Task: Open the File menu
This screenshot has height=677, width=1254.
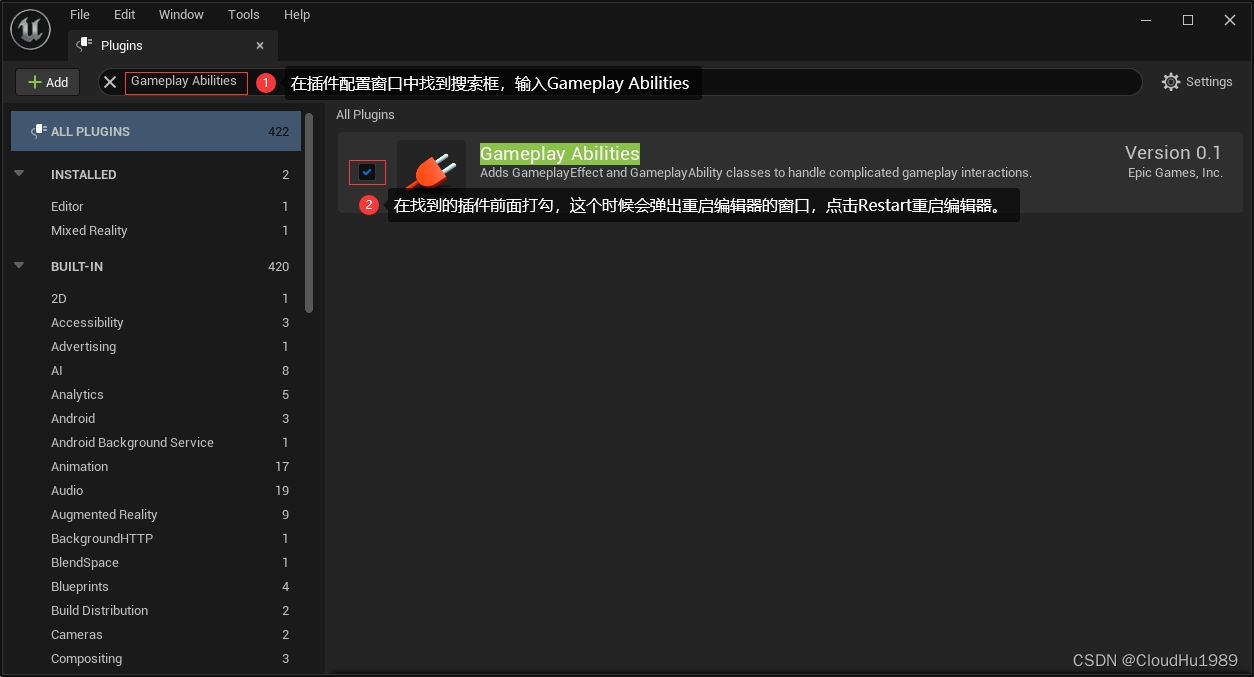Action: (x=80, y=14)
